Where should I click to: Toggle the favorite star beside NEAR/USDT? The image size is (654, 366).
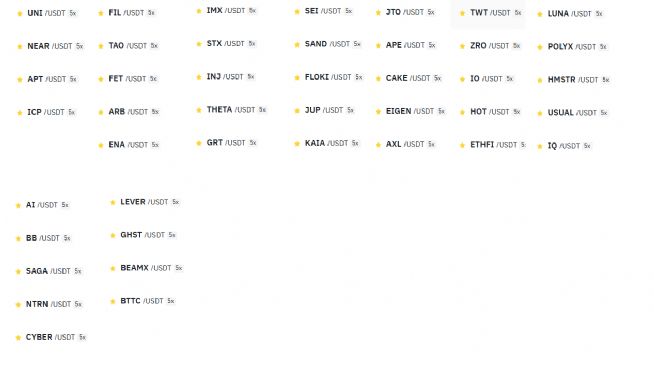(x=20, y=47)
